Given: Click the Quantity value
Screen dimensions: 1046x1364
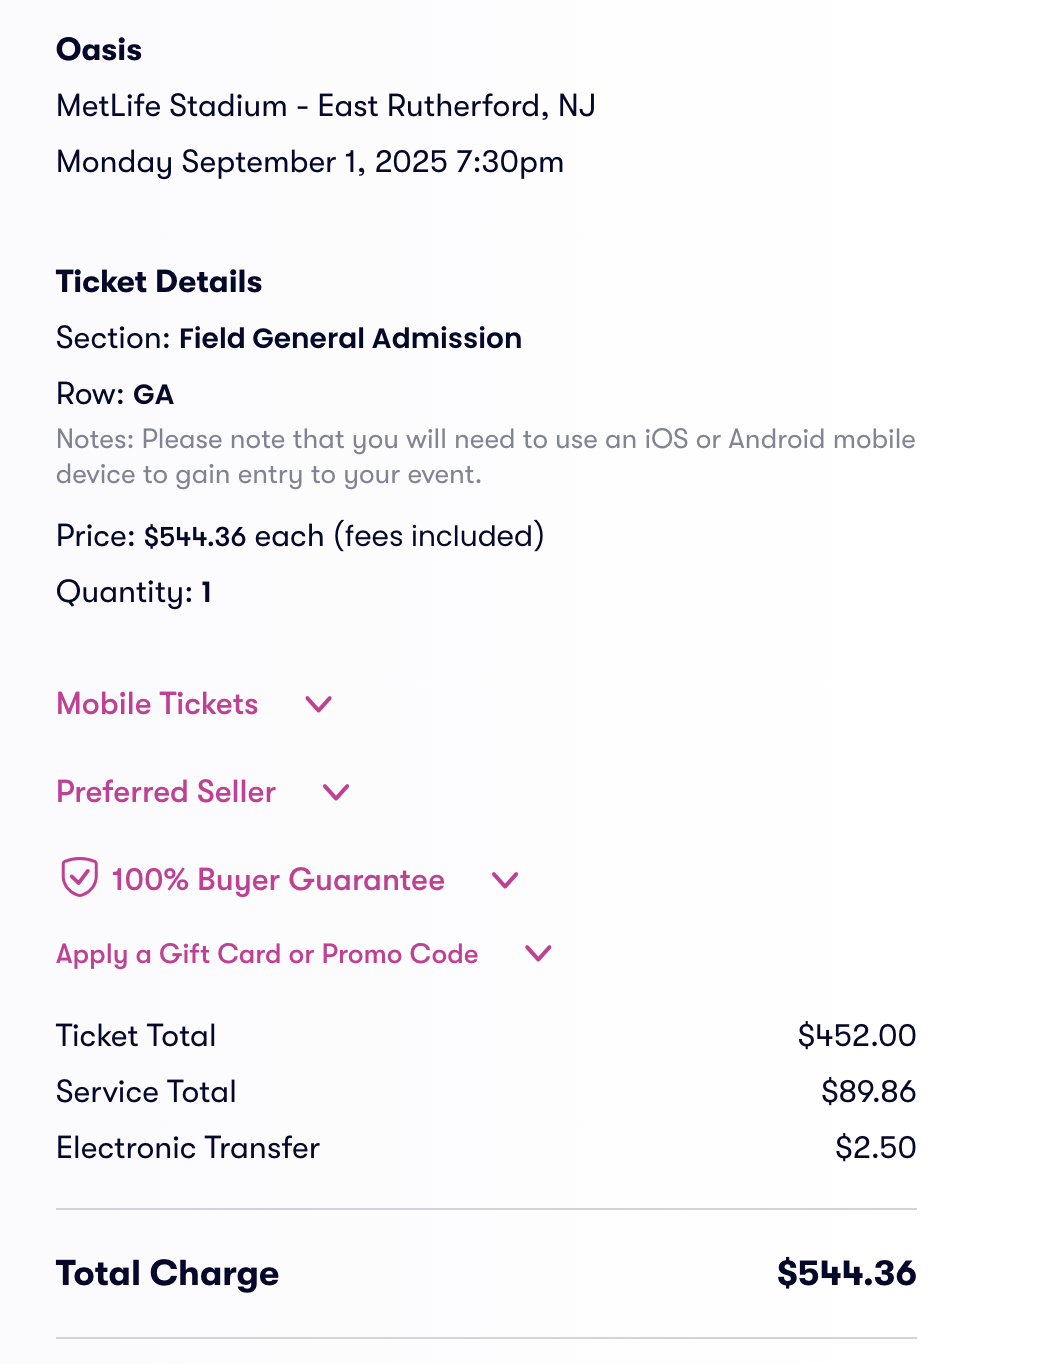Looking at the screenshot, I should click(206, 592).
